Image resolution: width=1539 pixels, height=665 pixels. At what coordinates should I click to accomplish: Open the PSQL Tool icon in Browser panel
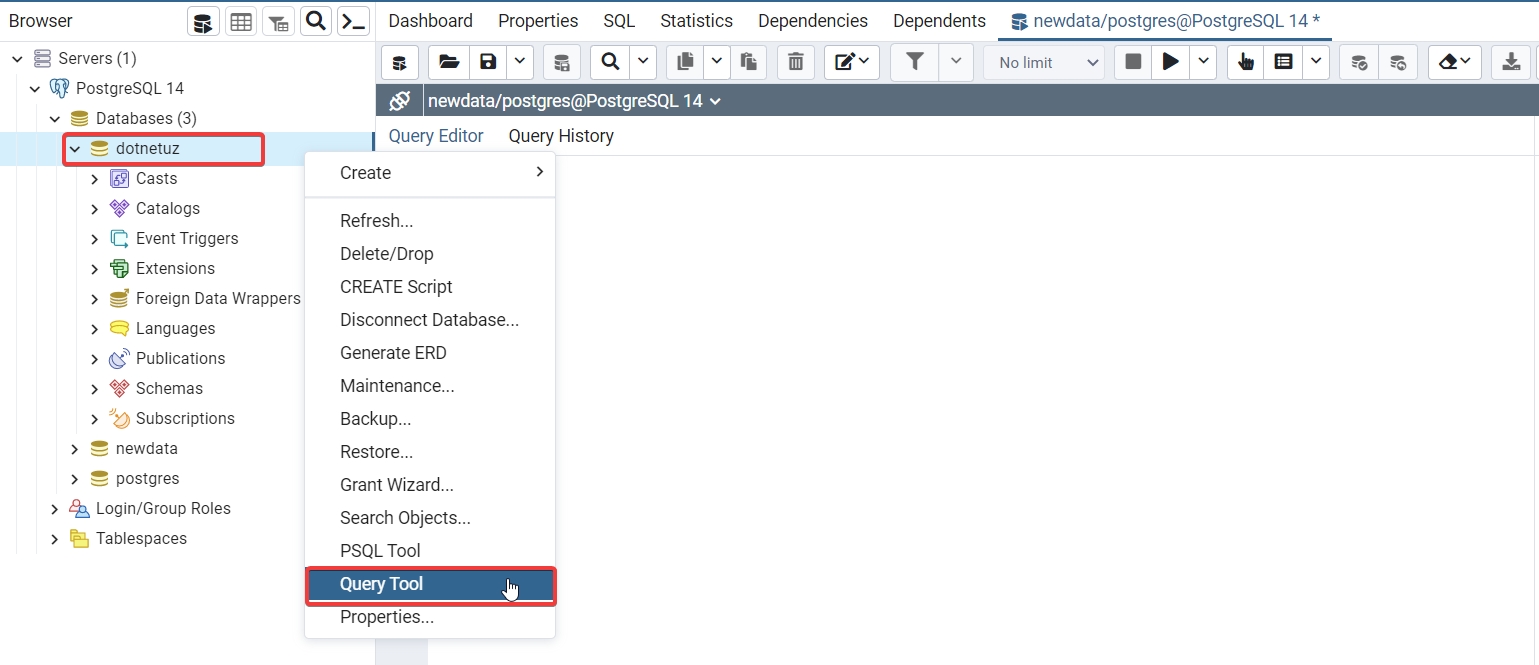click(352, 21)
